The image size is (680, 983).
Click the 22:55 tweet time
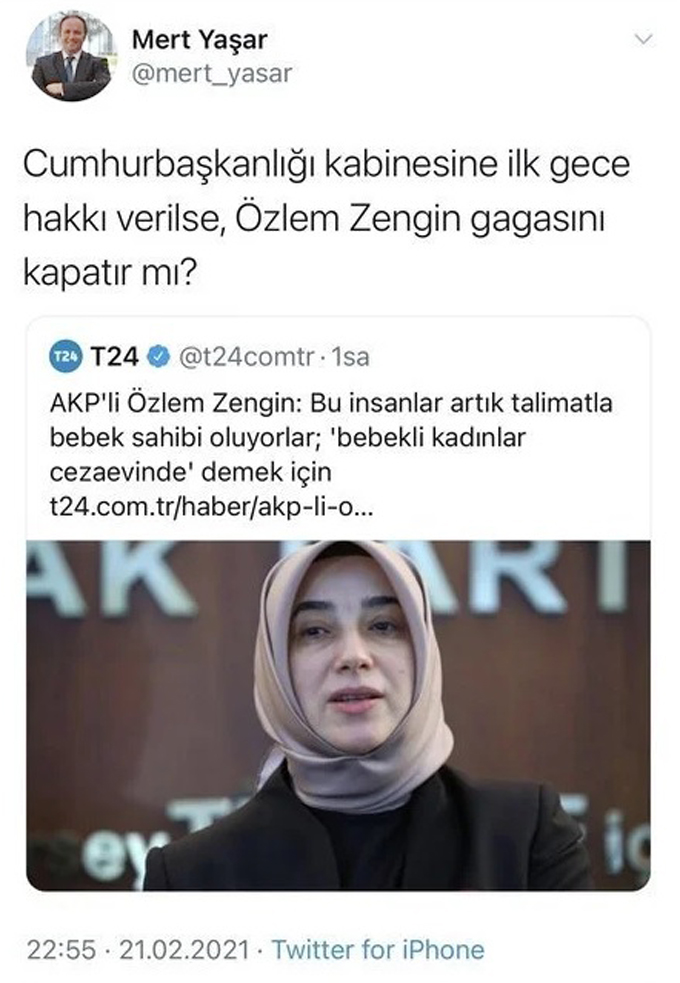pyautogui.click(x=61, y=949)
